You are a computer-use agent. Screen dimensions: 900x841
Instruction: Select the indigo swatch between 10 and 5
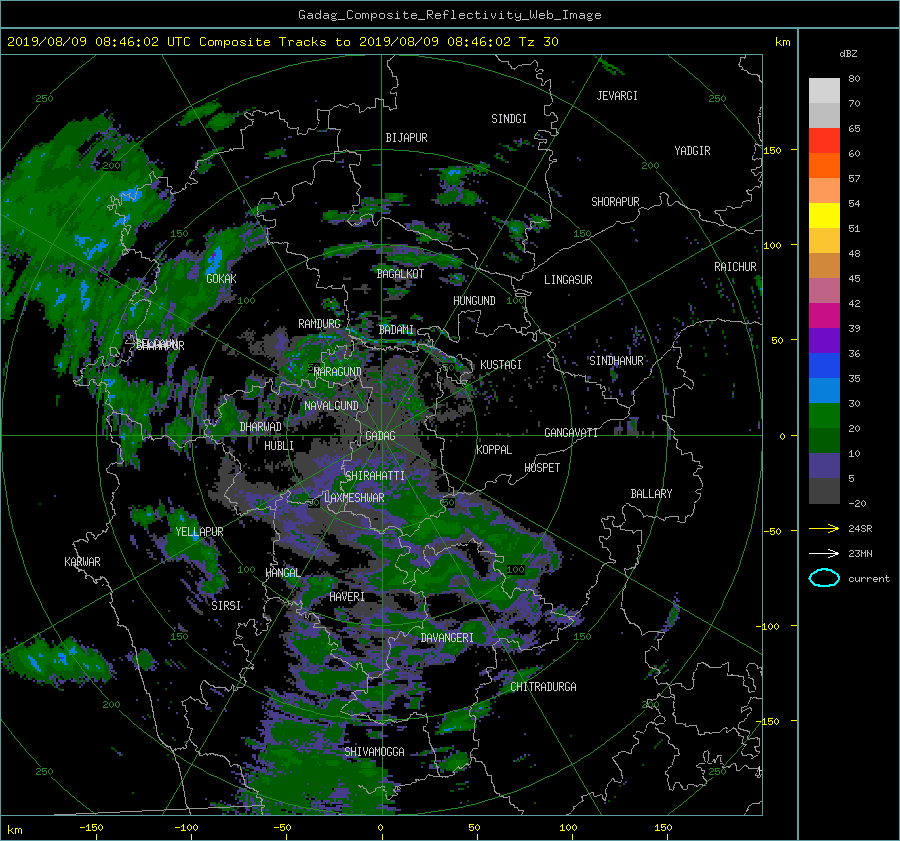(824, 465)
